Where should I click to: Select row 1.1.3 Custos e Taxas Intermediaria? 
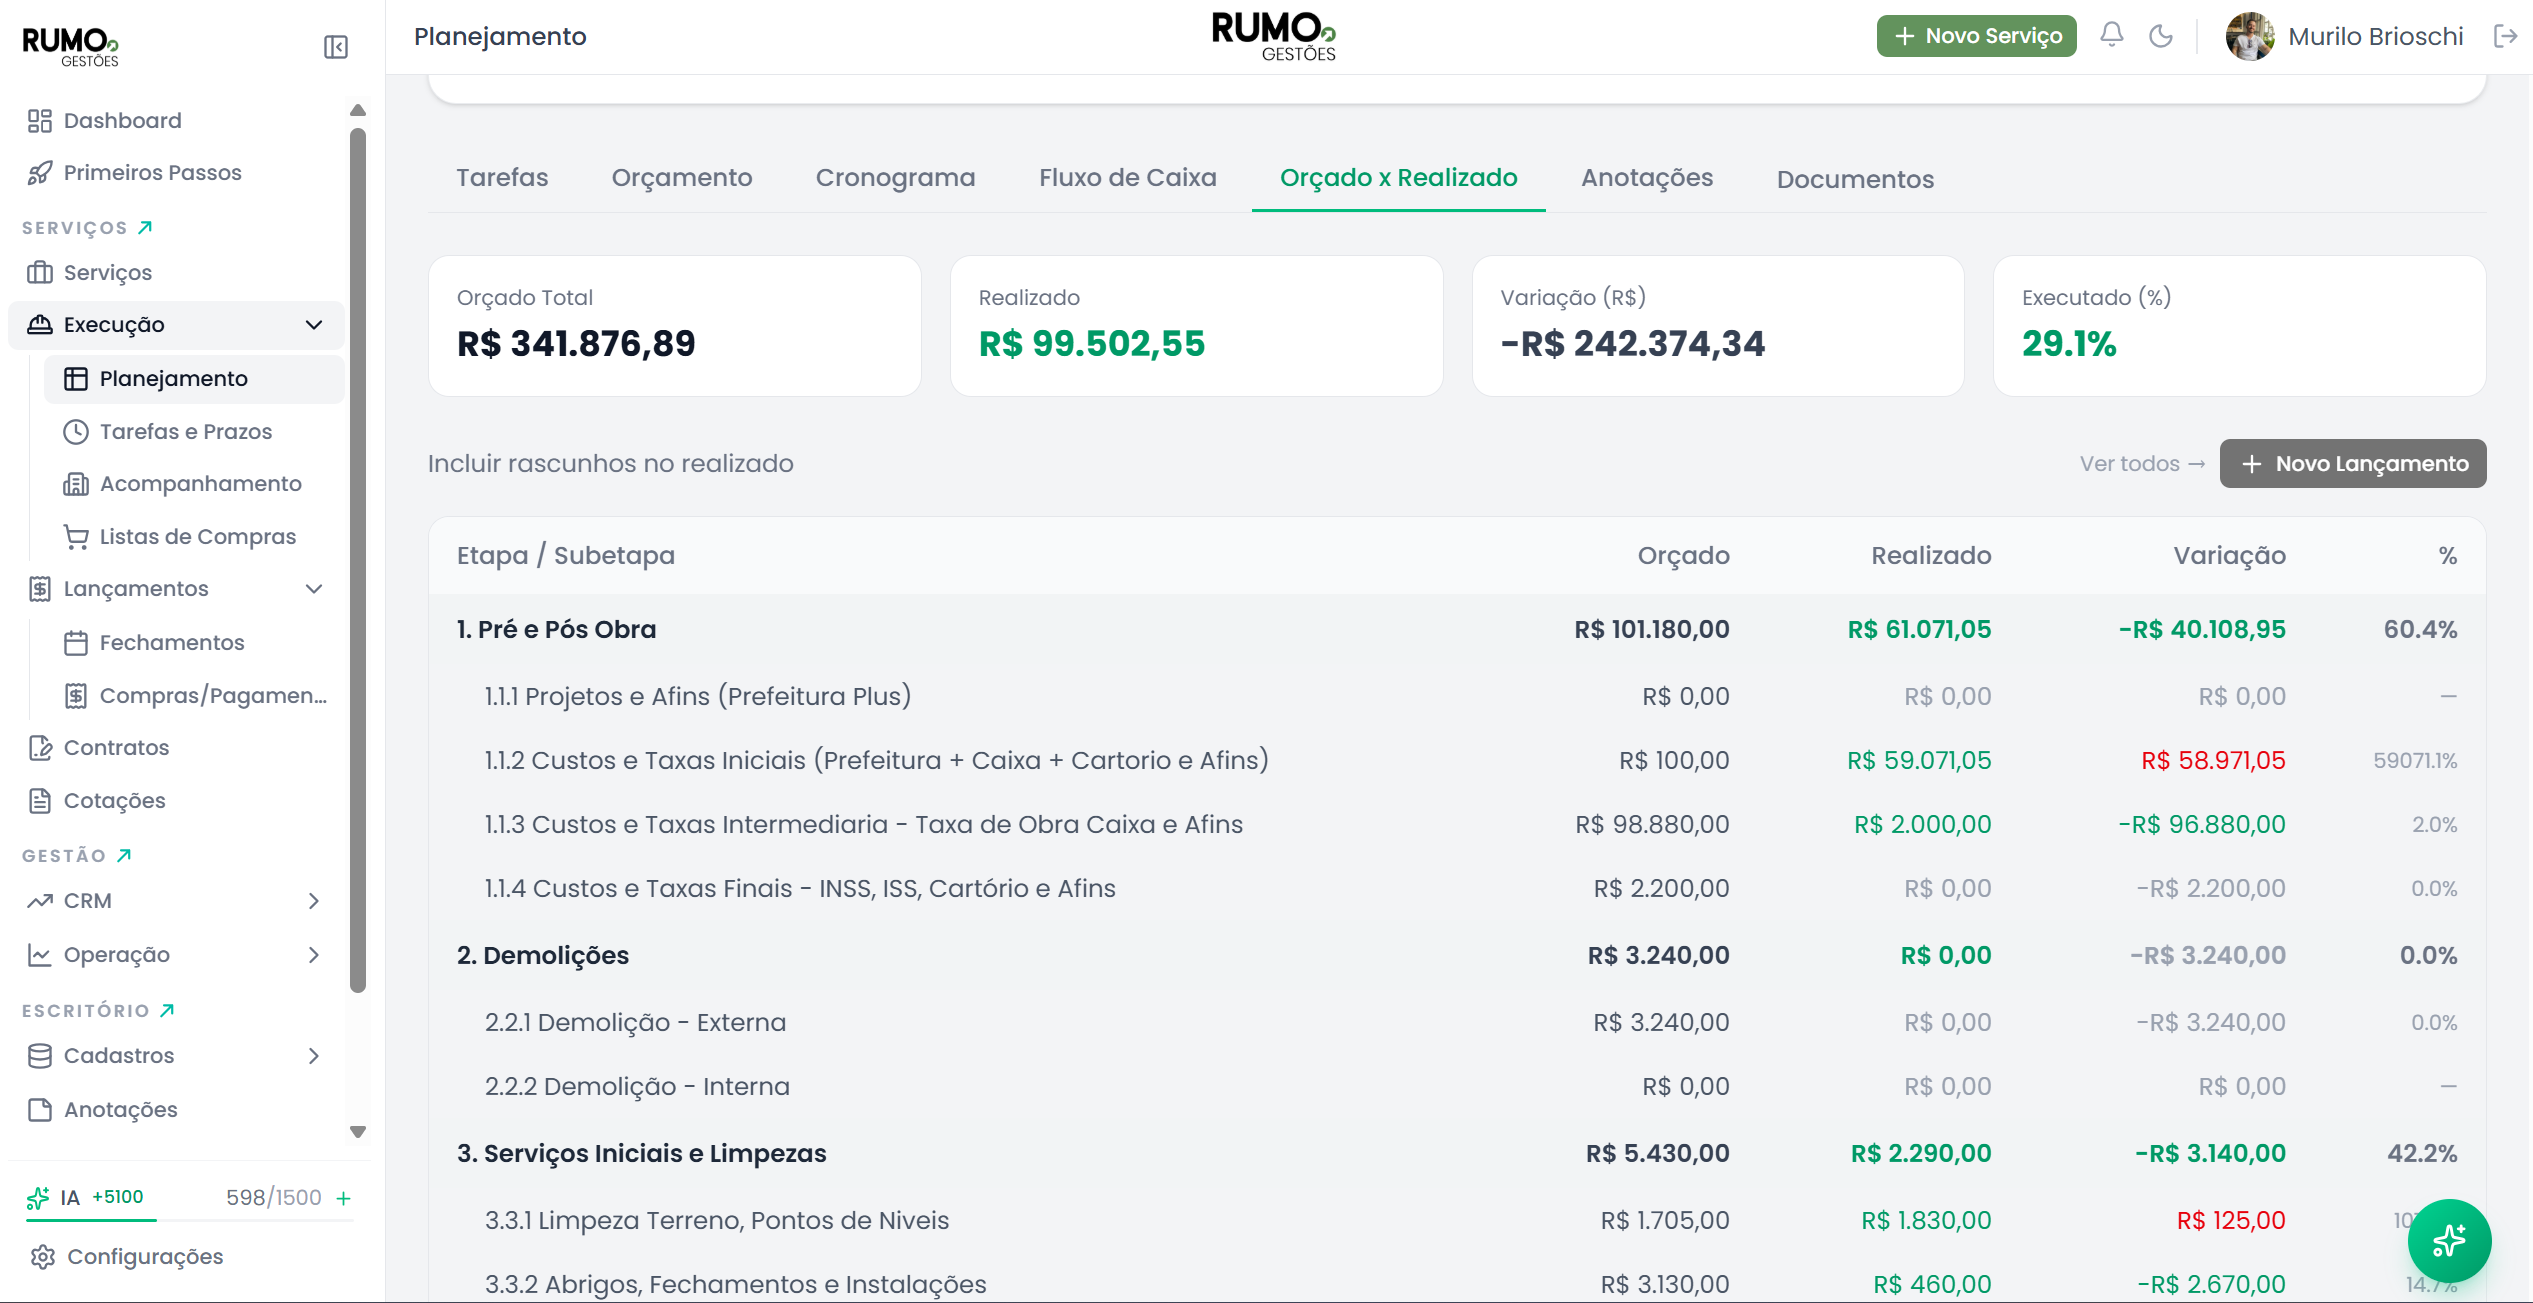(x=1456, y=824)
